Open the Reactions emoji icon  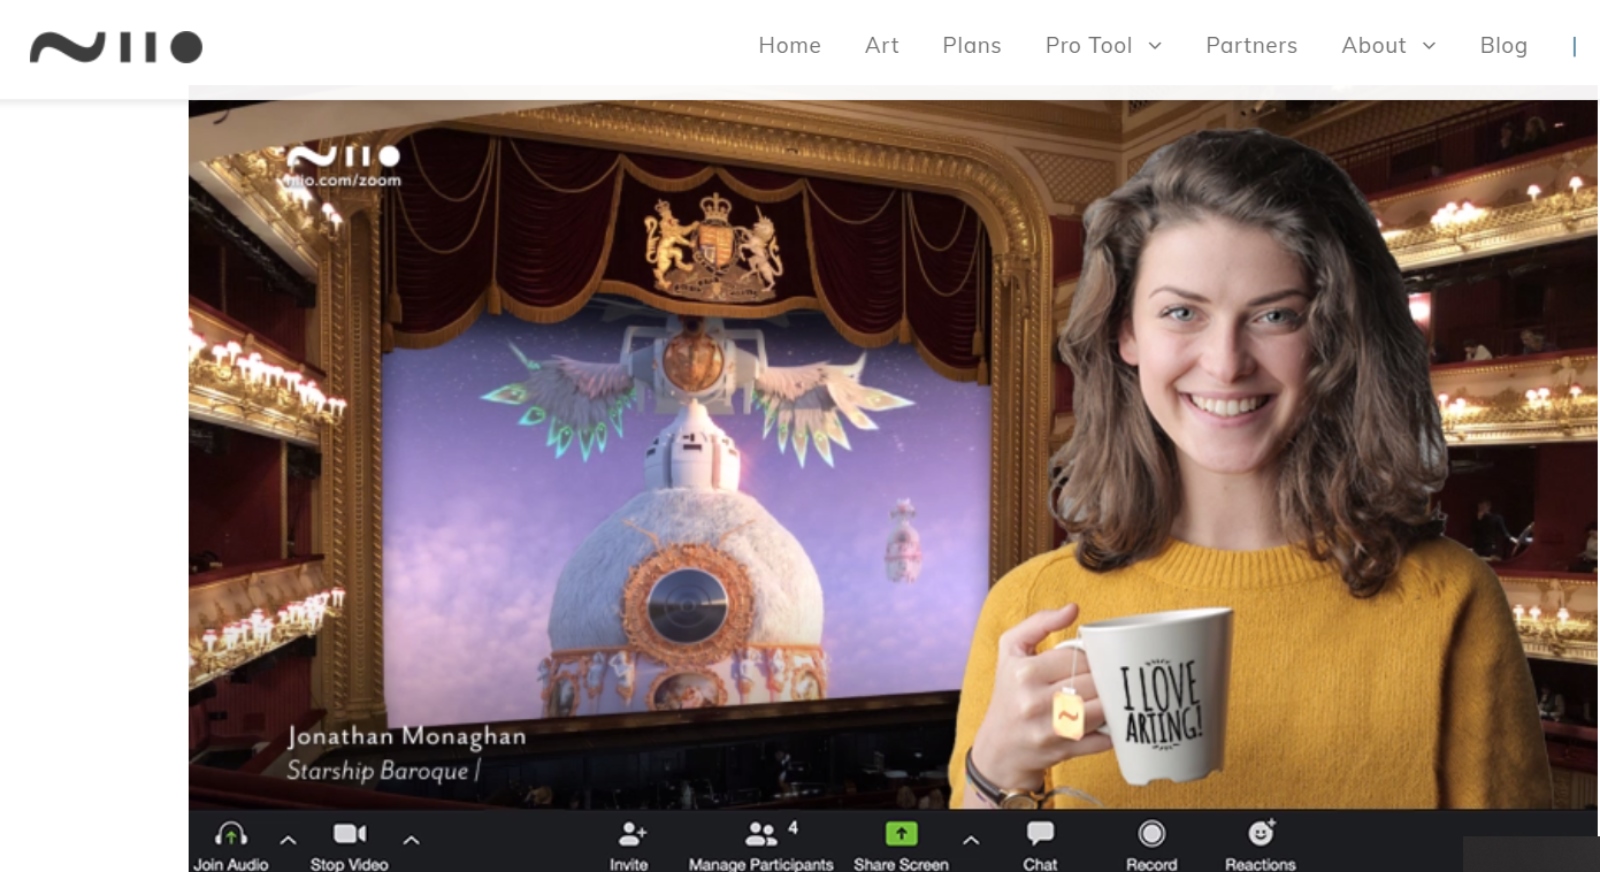(x=1260, y=834)
